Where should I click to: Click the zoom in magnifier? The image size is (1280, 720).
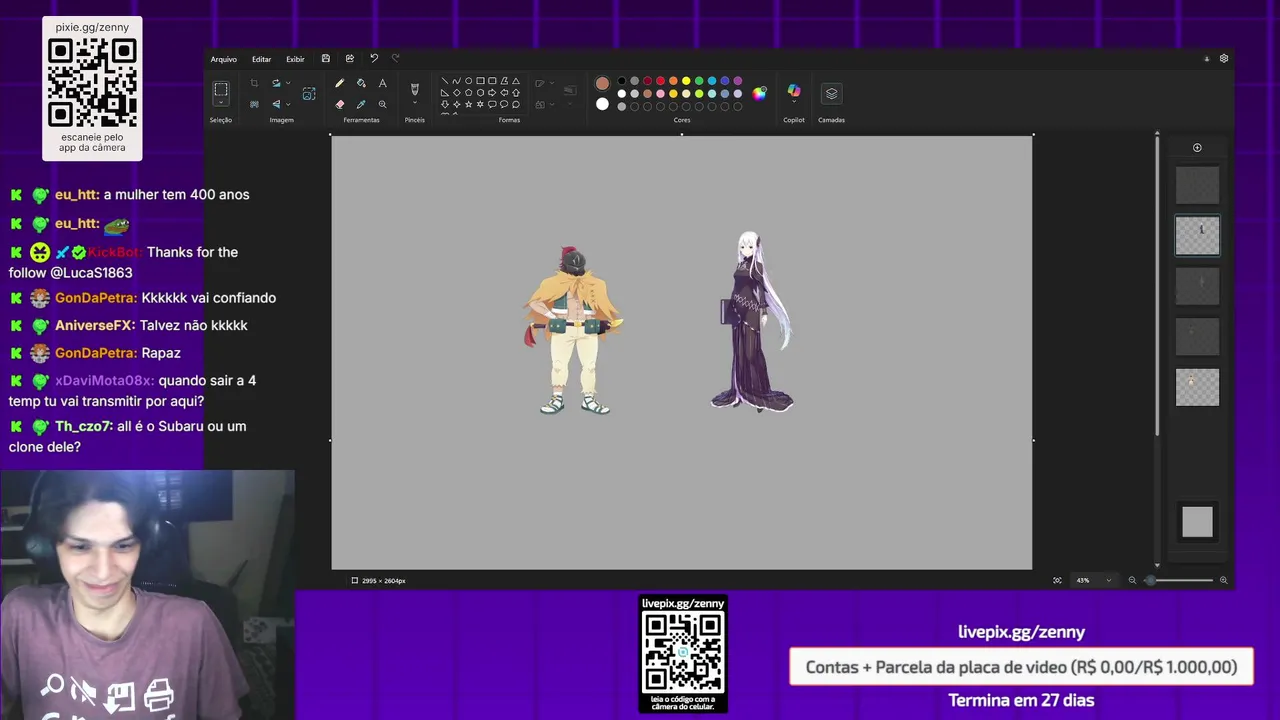click(x=1222, y=580)
